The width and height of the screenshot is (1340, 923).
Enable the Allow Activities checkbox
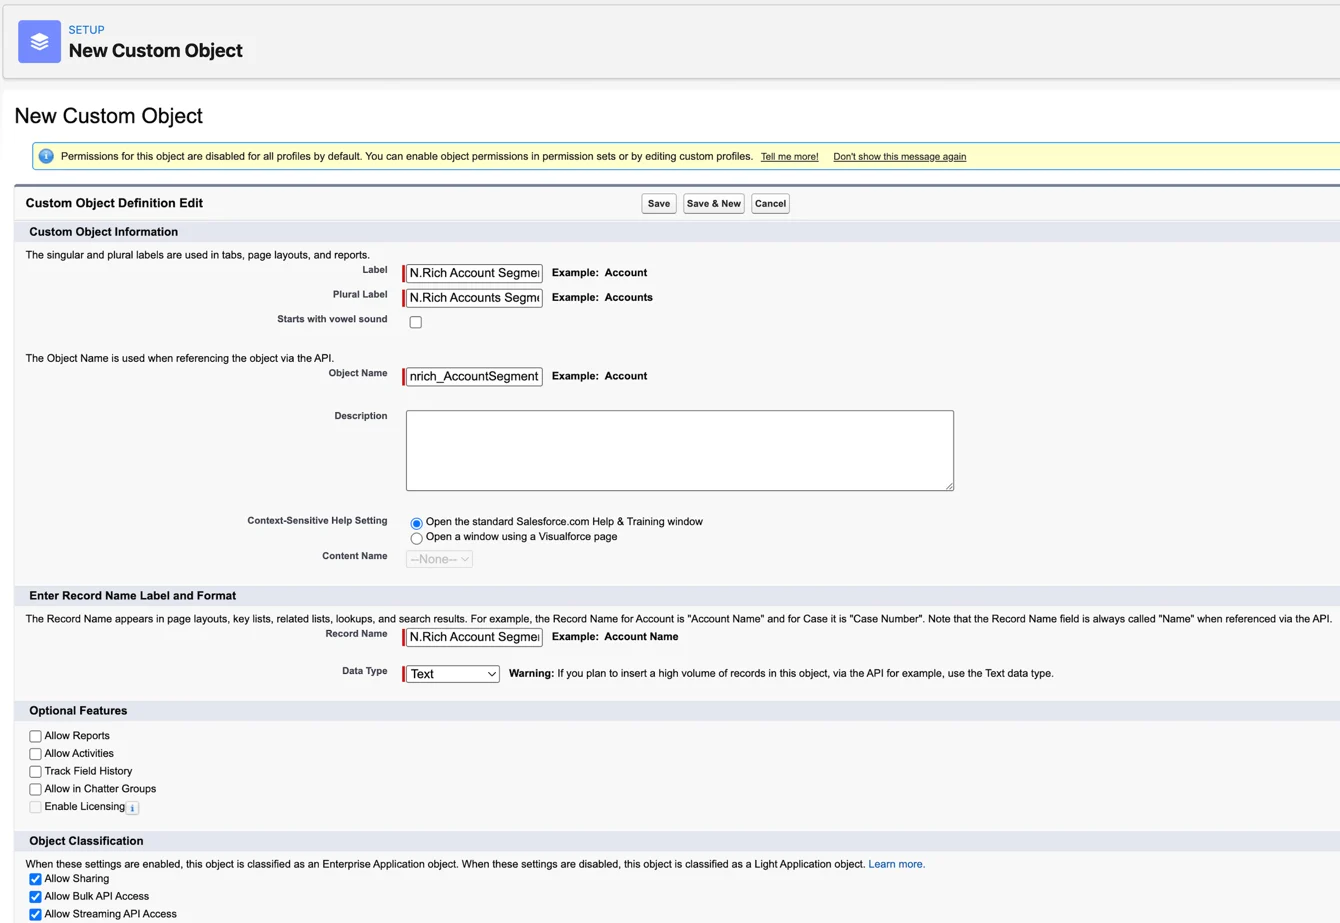coord(35,754)
